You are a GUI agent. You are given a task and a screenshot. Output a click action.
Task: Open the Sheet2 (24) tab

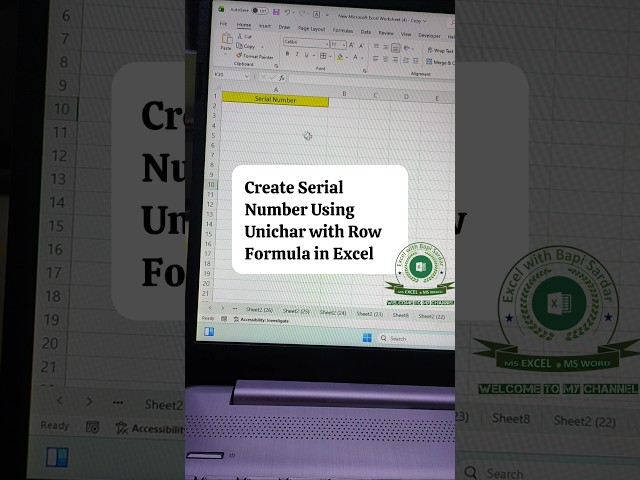pos(333,313)
